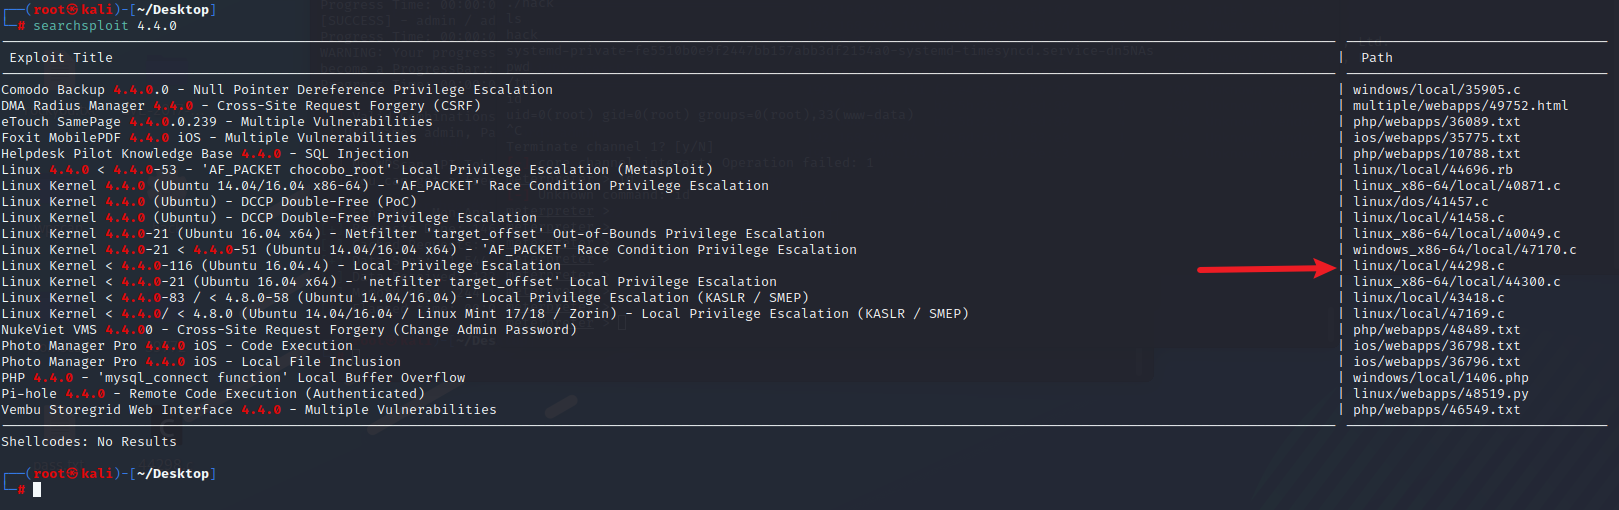Select the Comodo Backup exploit title row

[277, 90]
